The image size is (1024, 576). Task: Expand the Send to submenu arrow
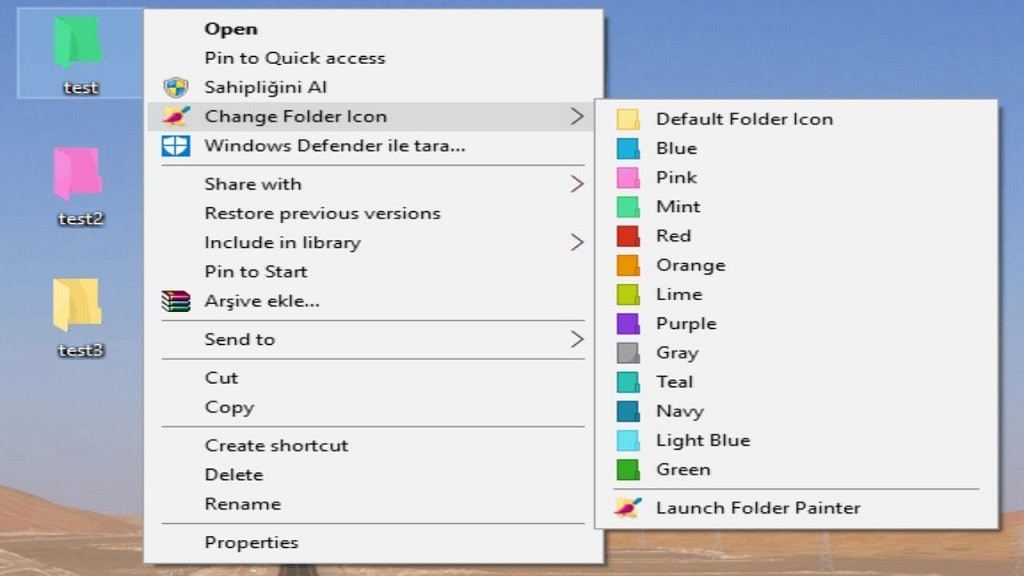click(577, 340)
